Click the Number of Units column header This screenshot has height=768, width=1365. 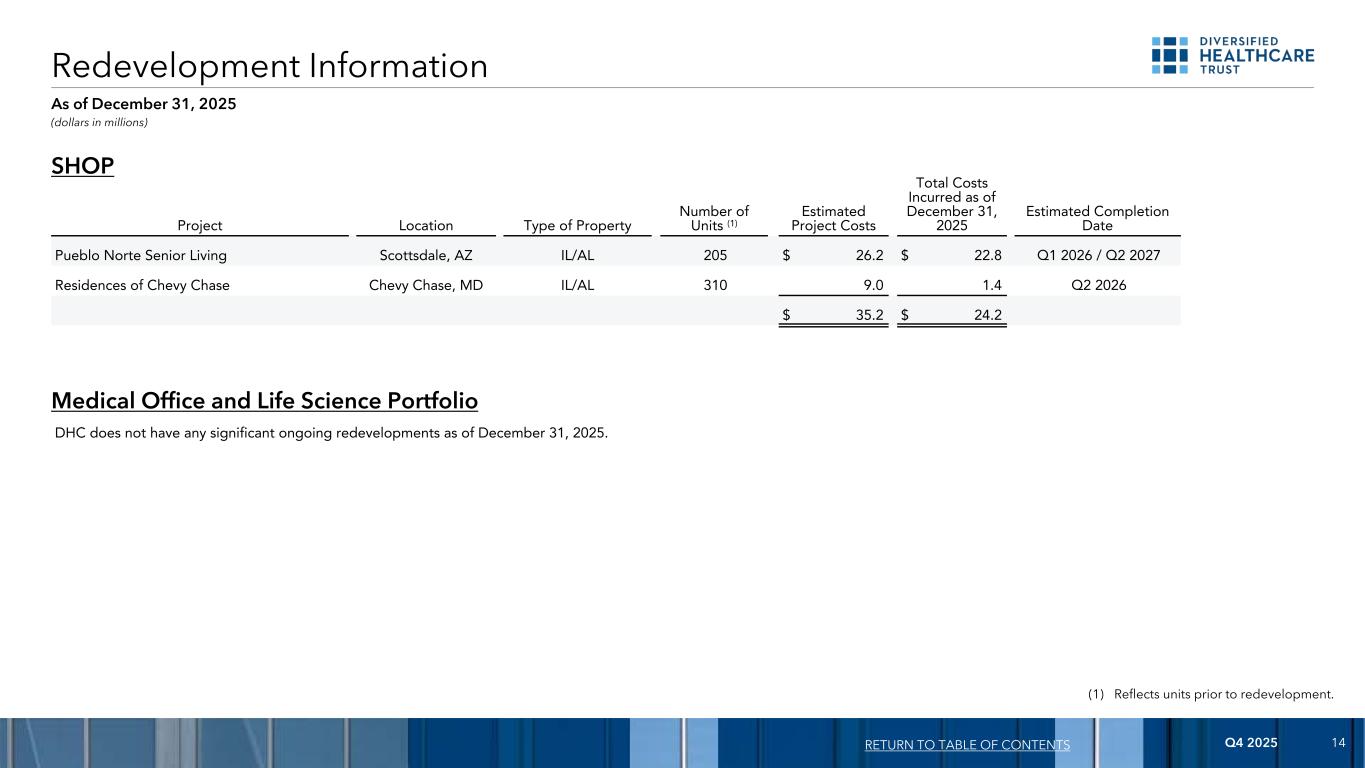(713, 218)
